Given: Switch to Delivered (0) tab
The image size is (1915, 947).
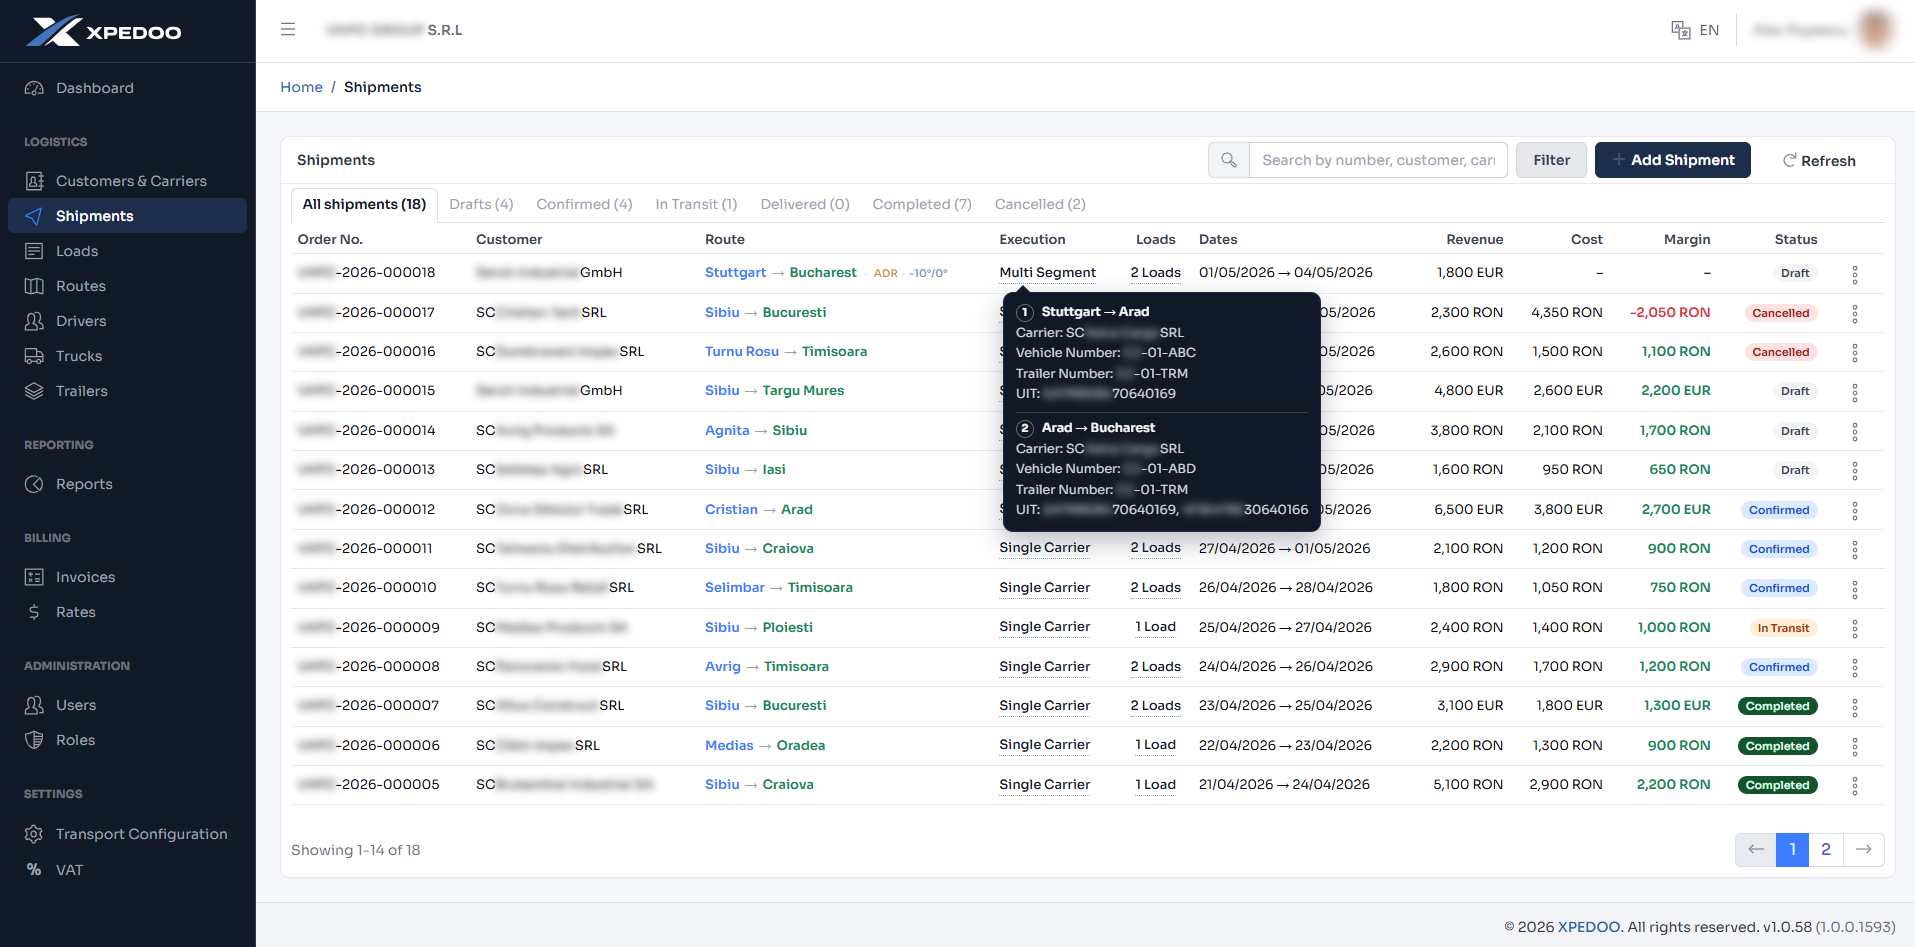Looking at the screenshot, I should coord(805,204).
